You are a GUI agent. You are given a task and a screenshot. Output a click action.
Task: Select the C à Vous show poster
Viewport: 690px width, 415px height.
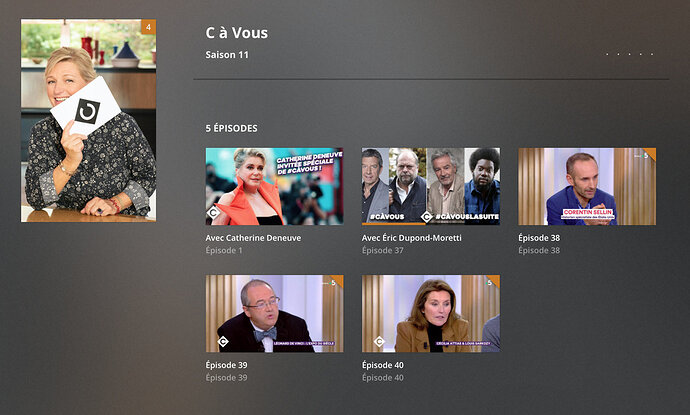point(88,121)
